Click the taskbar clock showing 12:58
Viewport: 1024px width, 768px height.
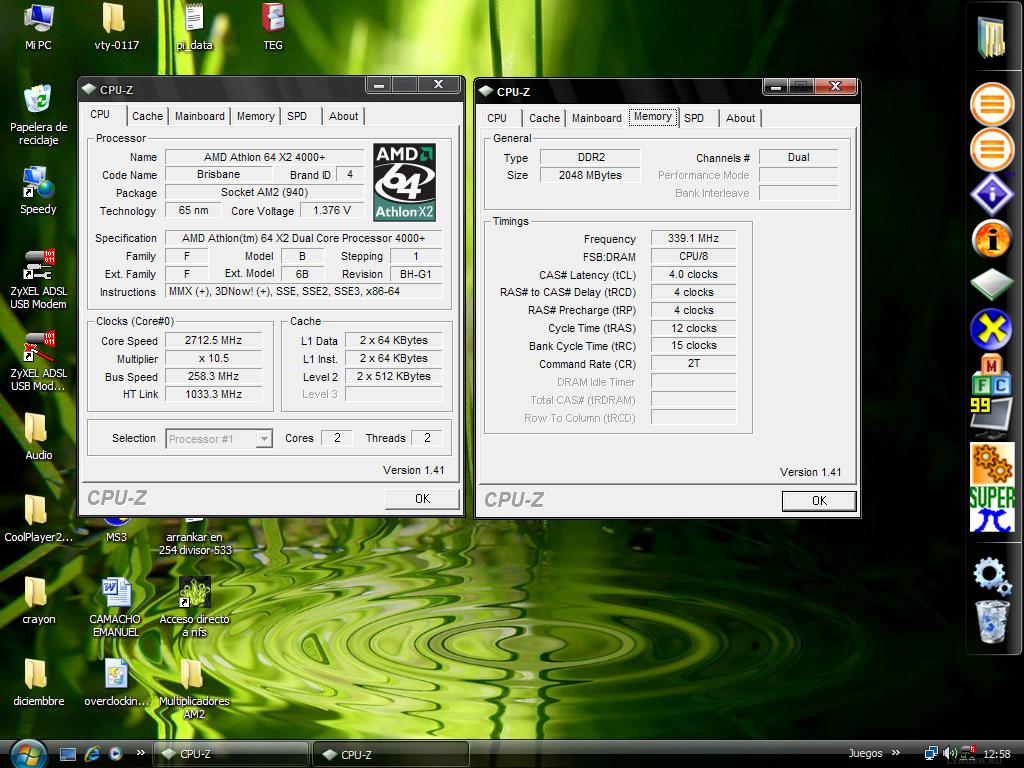tap(997, 754)
